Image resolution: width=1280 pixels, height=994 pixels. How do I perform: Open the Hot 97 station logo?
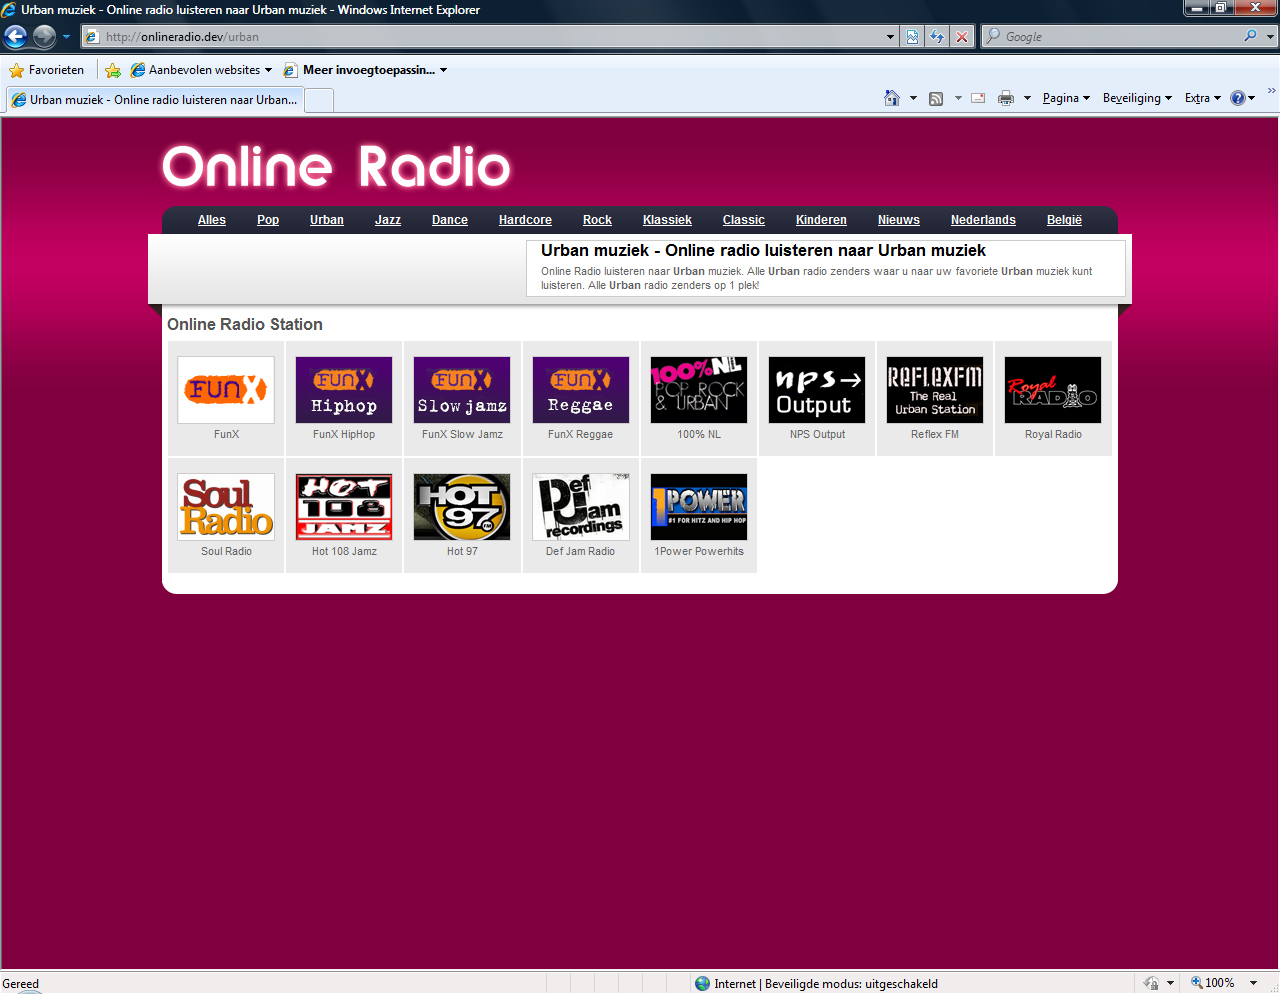(462, 507)
